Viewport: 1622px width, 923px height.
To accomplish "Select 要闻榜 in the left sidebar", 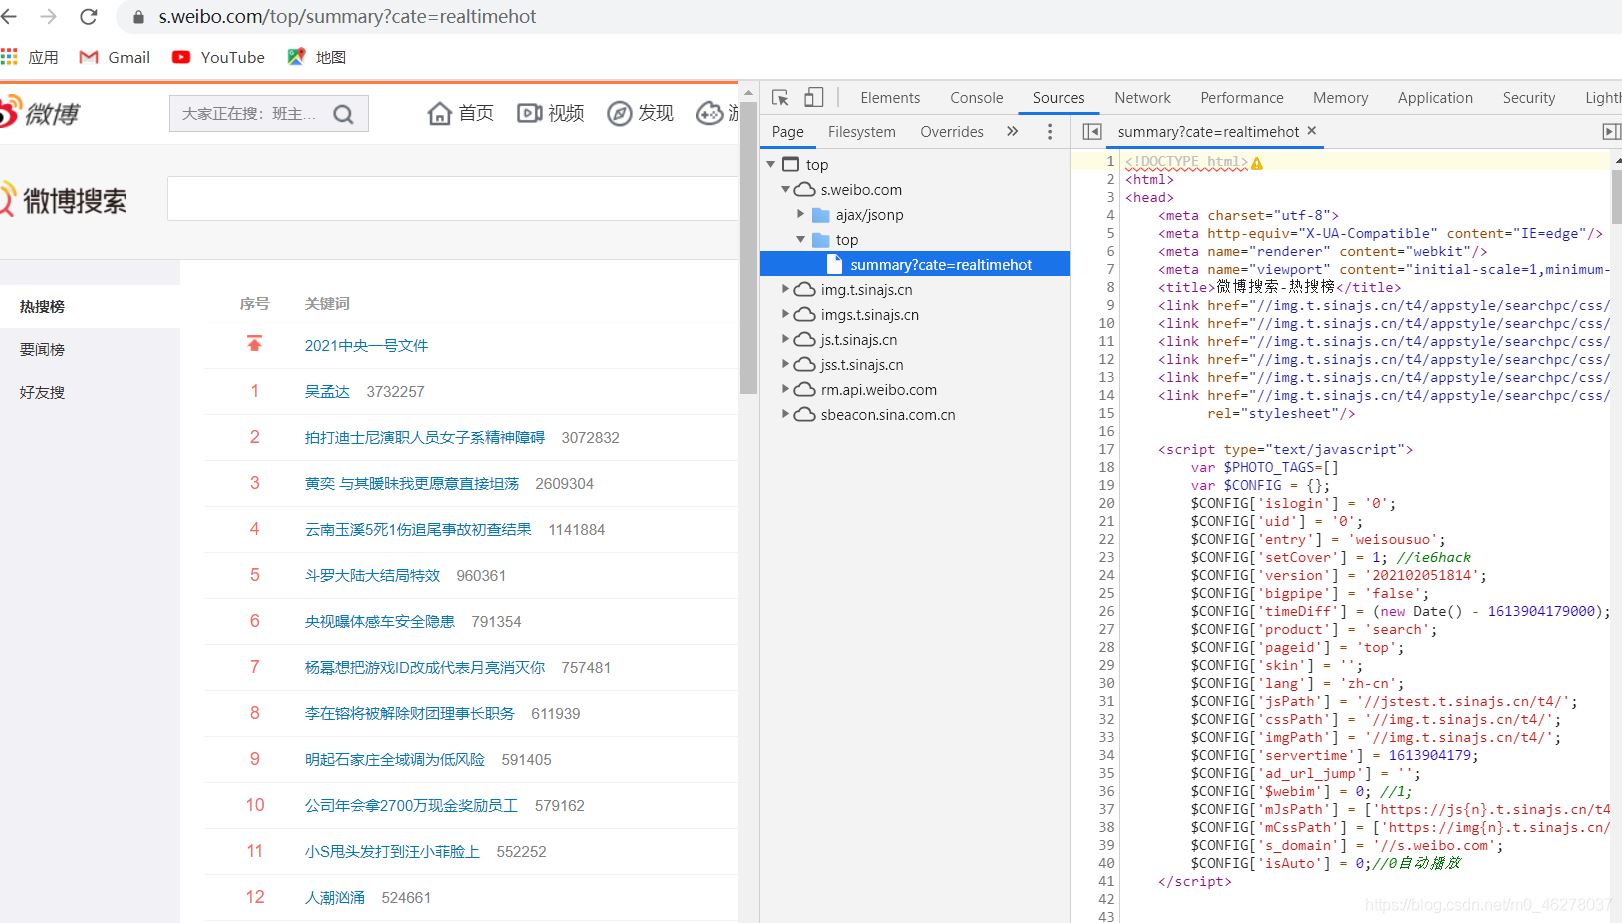I will pos(42,349).
